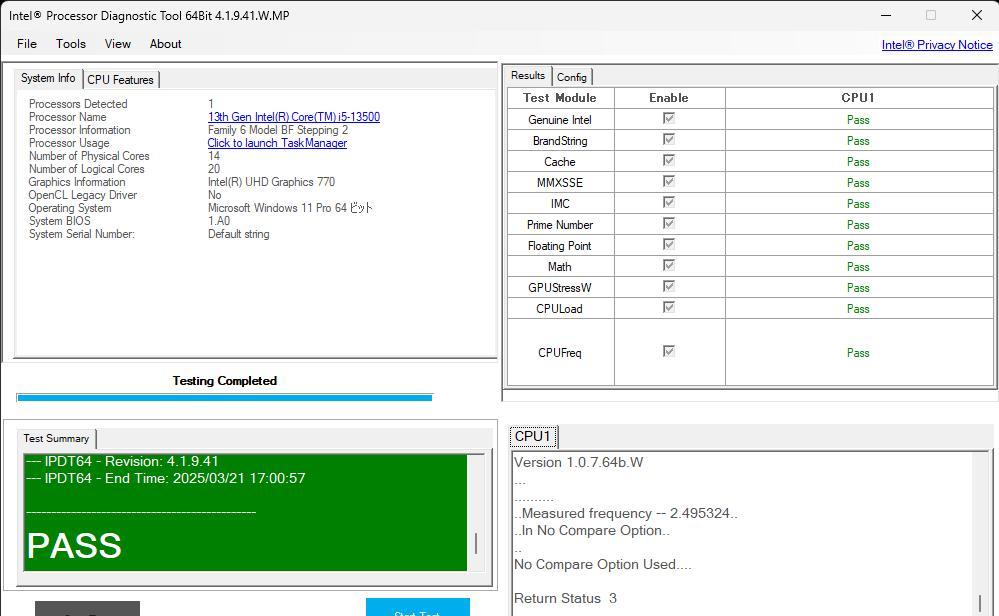
Task: Select the Test Summary tab
Action: point(56,438)
